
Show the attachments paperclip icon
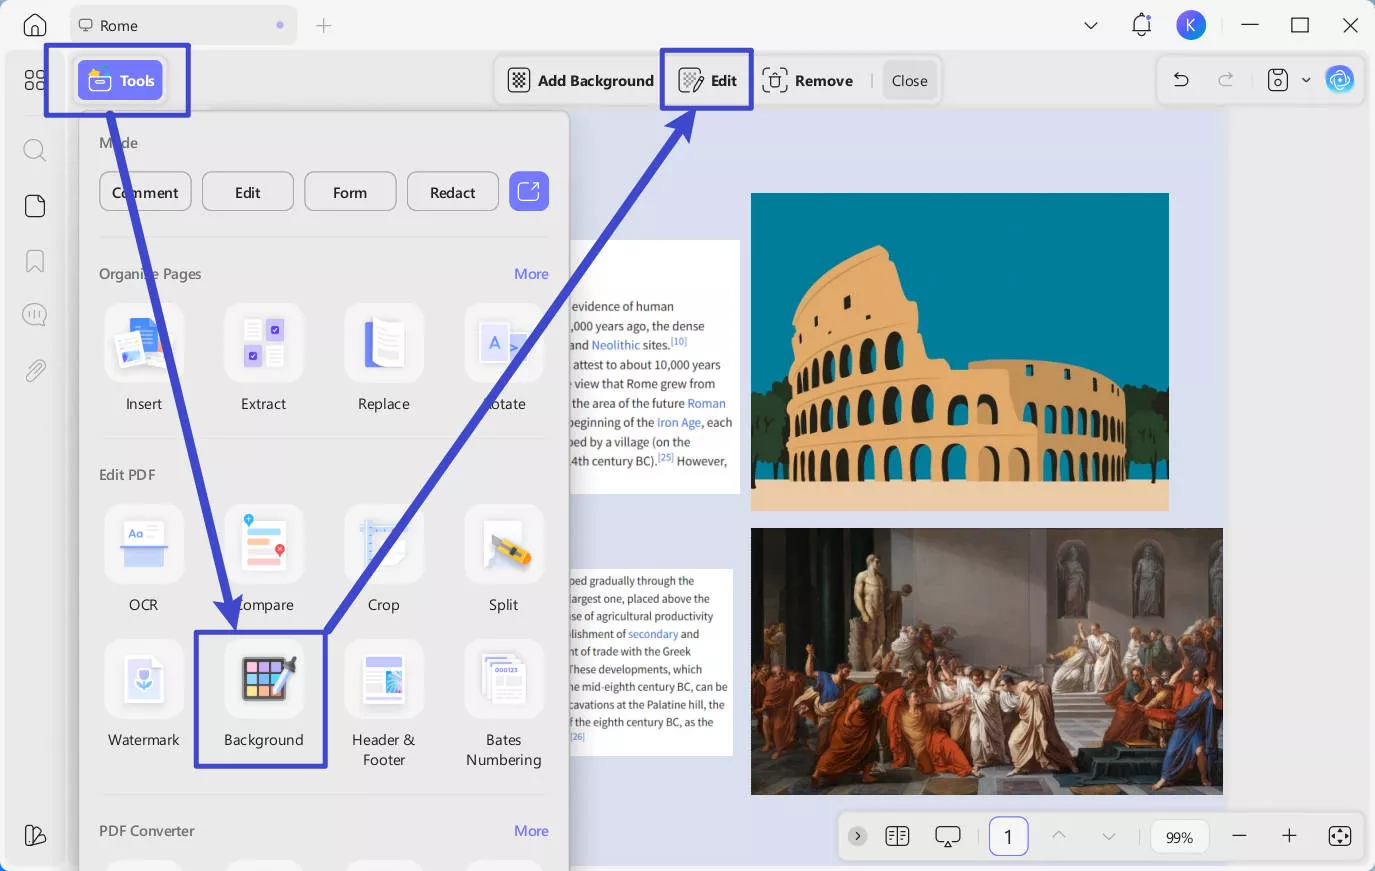35,371
